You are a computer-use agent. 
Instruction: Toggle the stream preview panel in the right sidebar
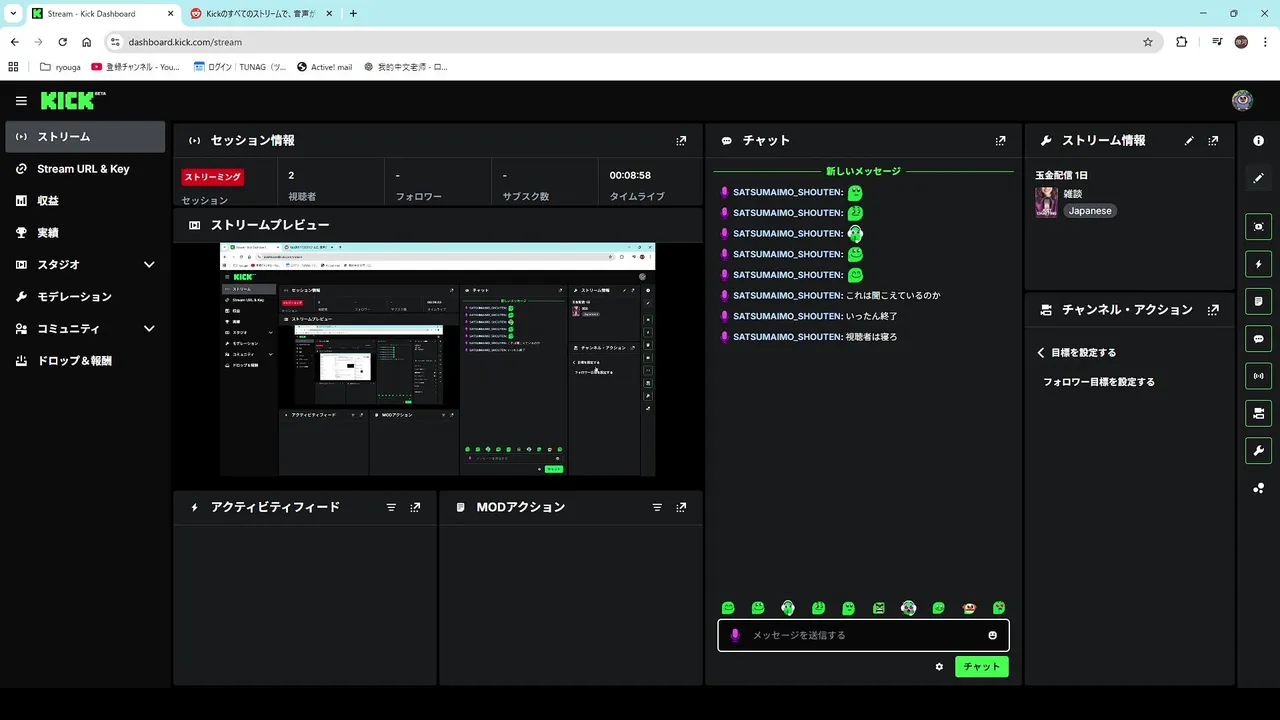pyautogui.click(x=1258, y=227)
